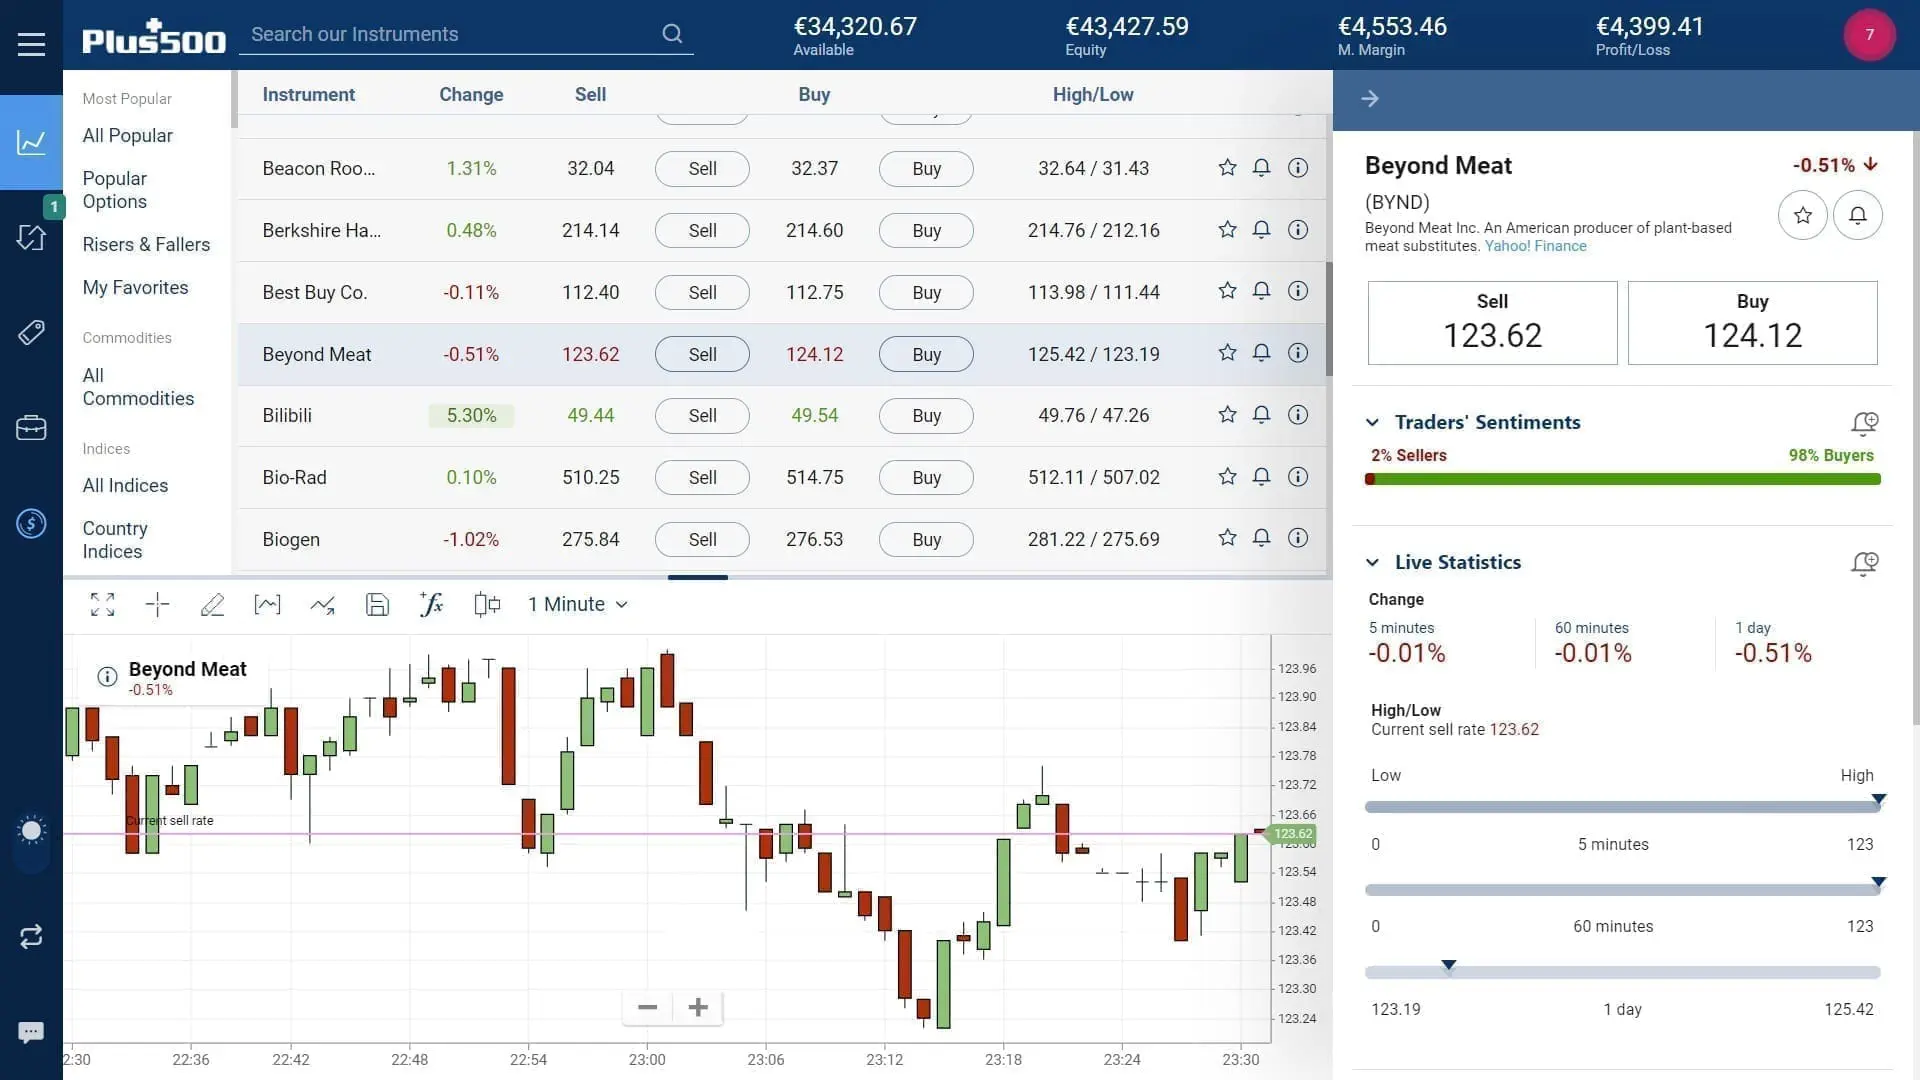Open the live chat icon
The height and width of the screenshot is (1080, 1920).
point(31,1032)
